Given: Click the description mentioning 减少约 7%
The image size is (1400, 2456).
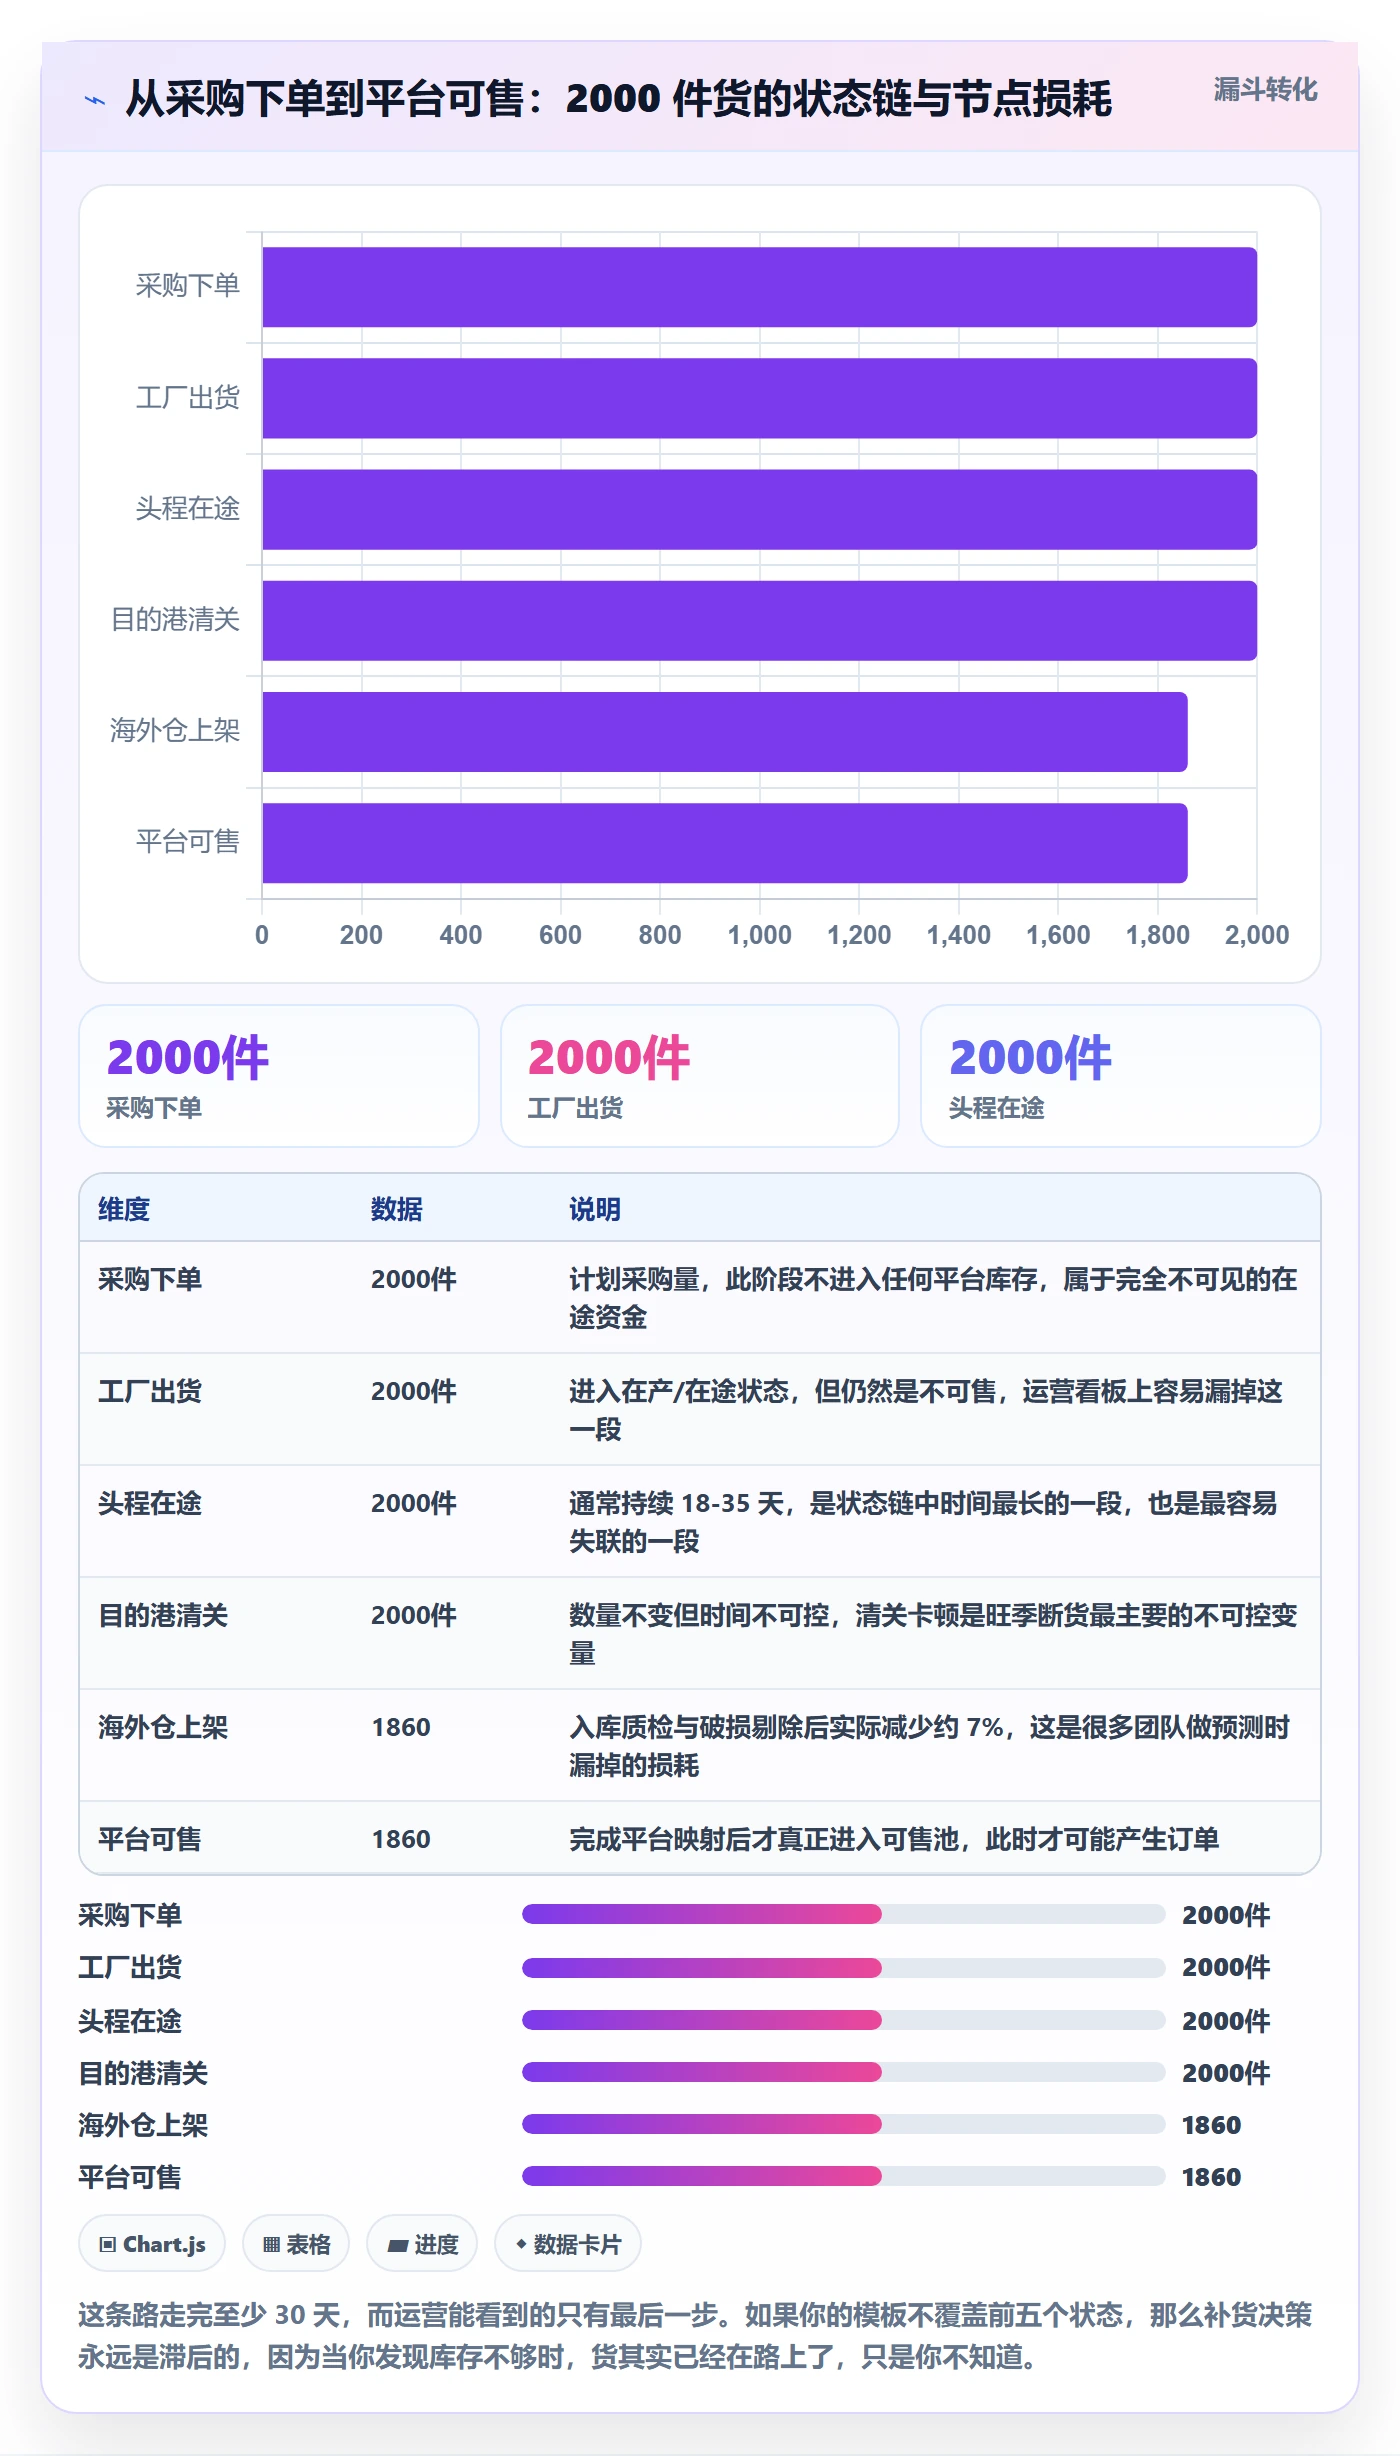Looking at the screenshot, I should point(929,1746).
